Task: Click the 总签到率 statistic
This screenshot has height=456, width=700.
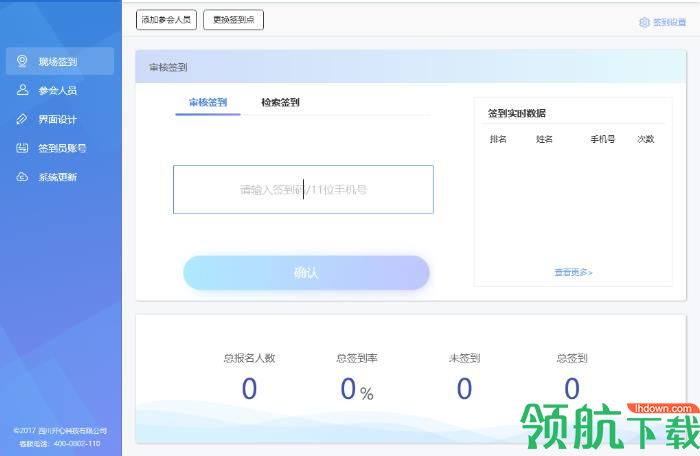Action: tap(357, 377)
